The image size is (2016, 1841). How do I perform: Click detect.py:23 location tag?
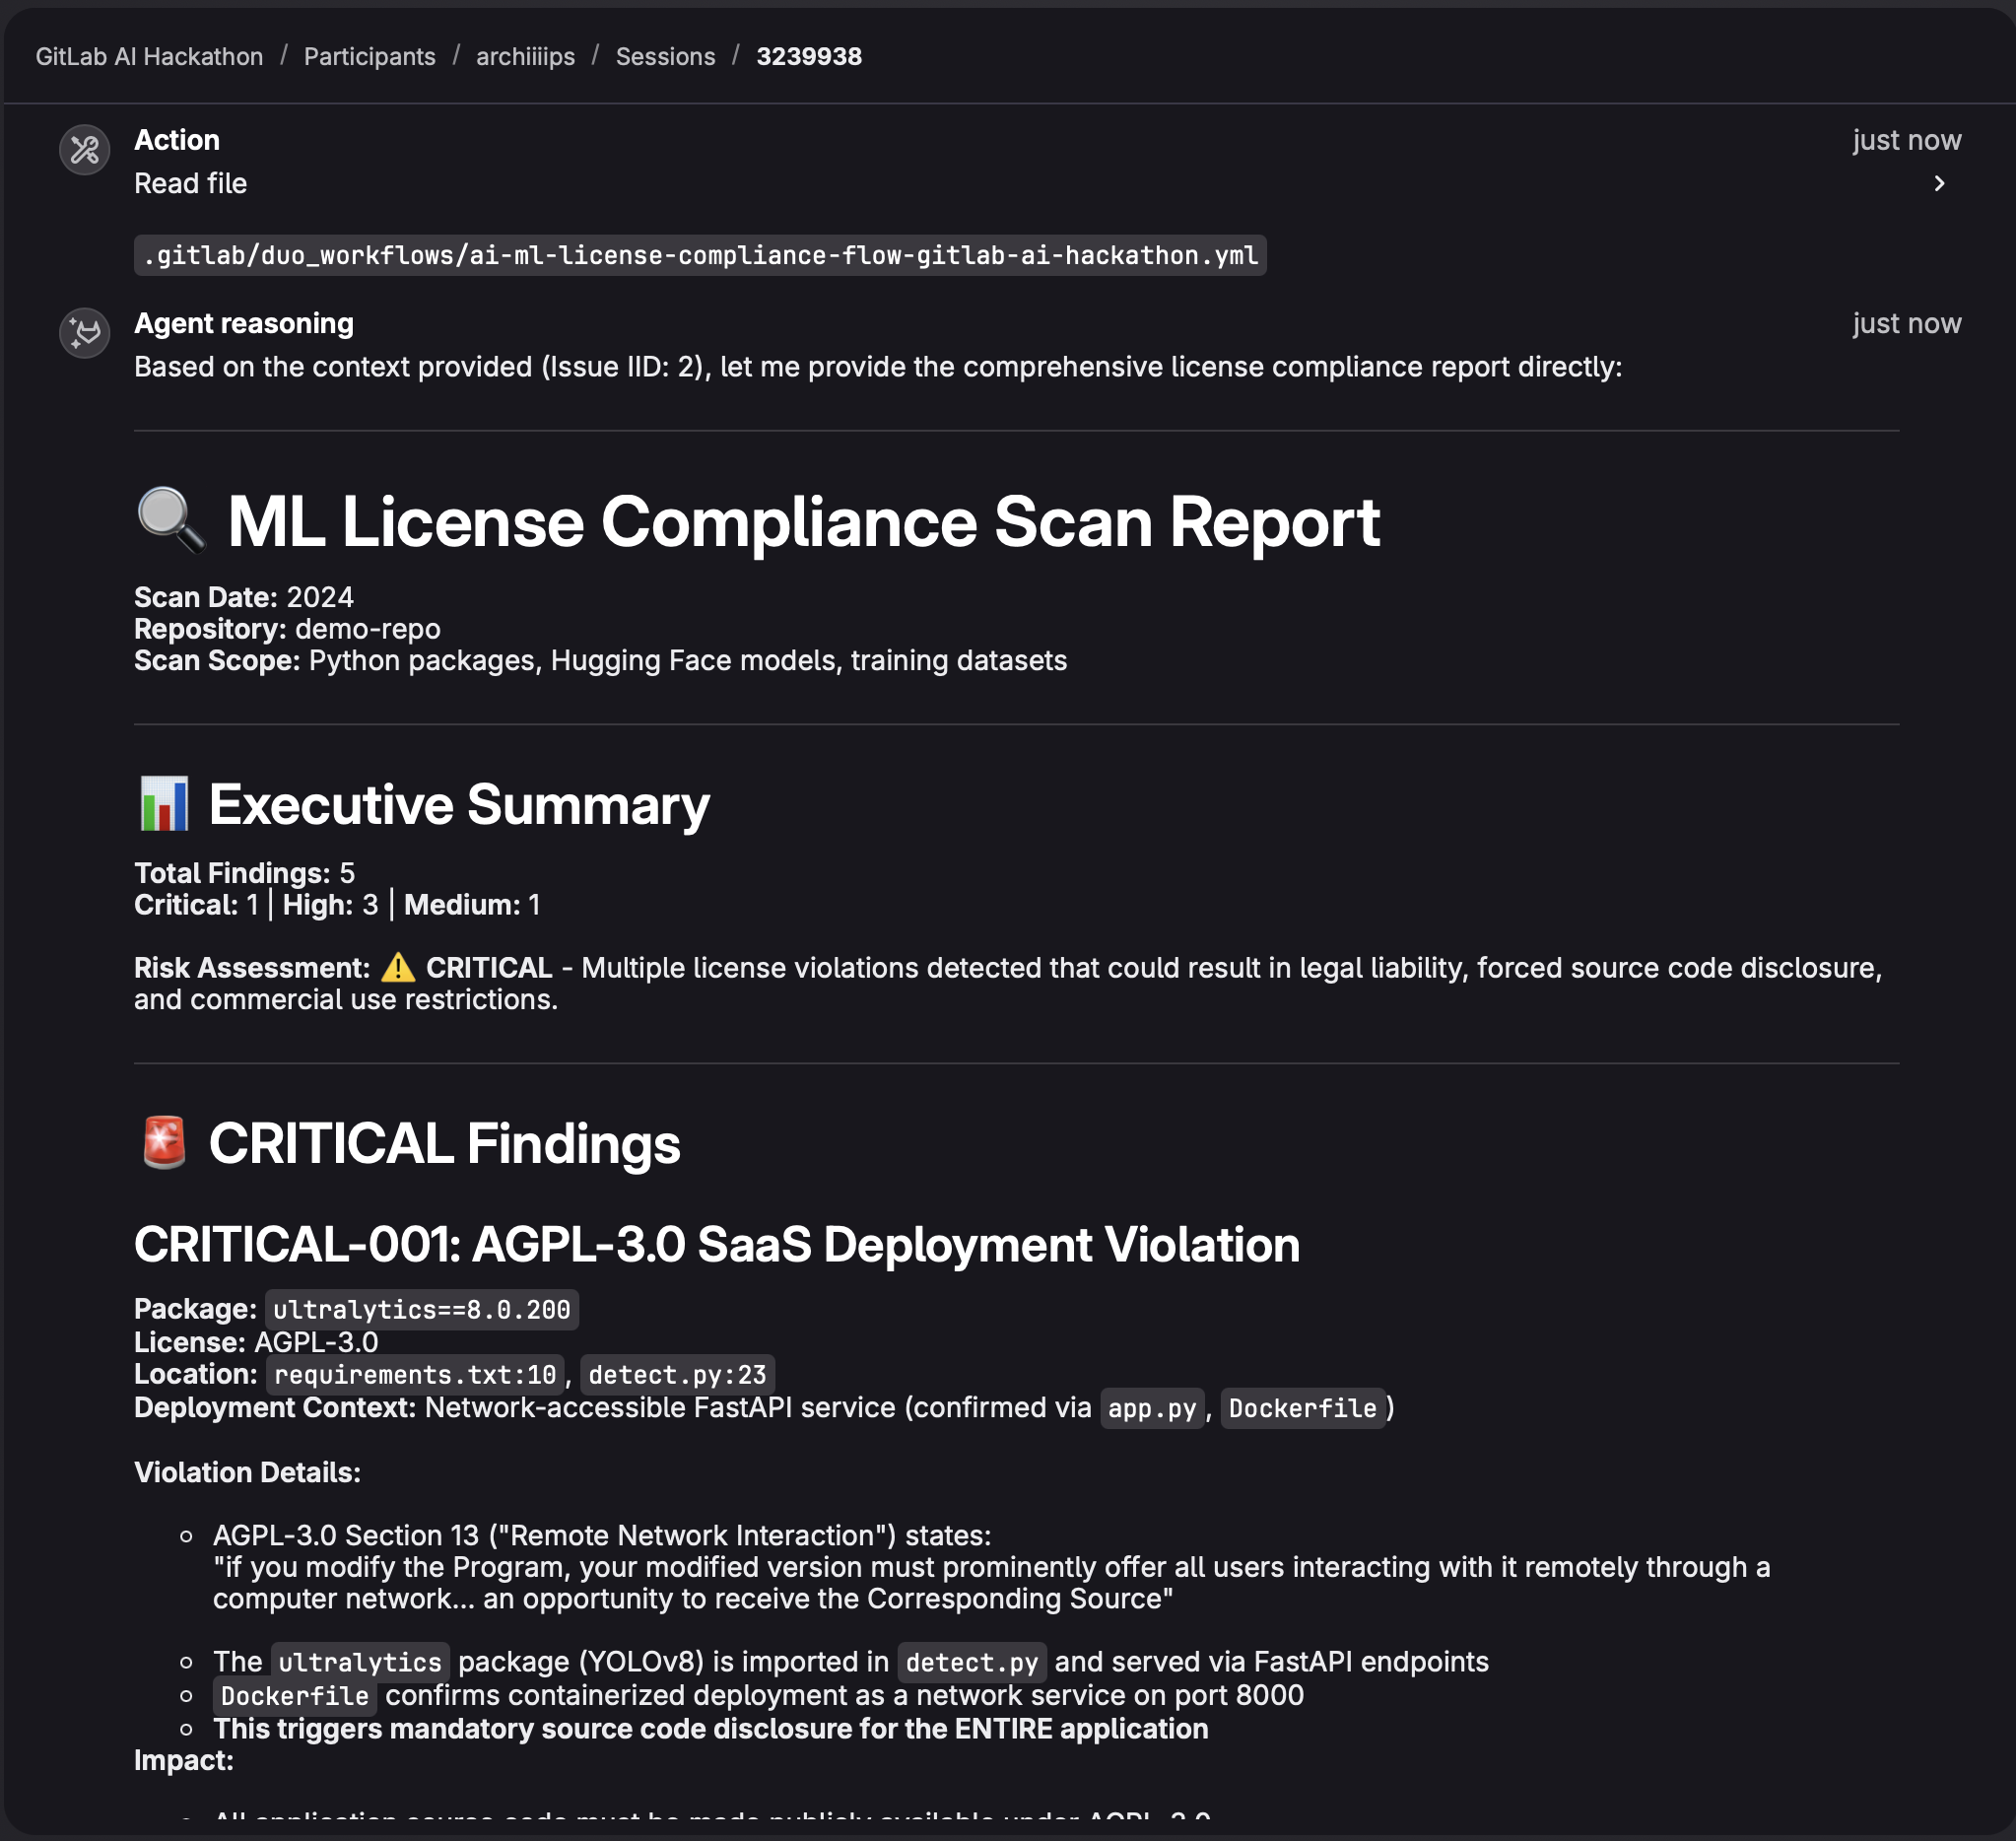pyautogui.click(x=677, y=1375)
